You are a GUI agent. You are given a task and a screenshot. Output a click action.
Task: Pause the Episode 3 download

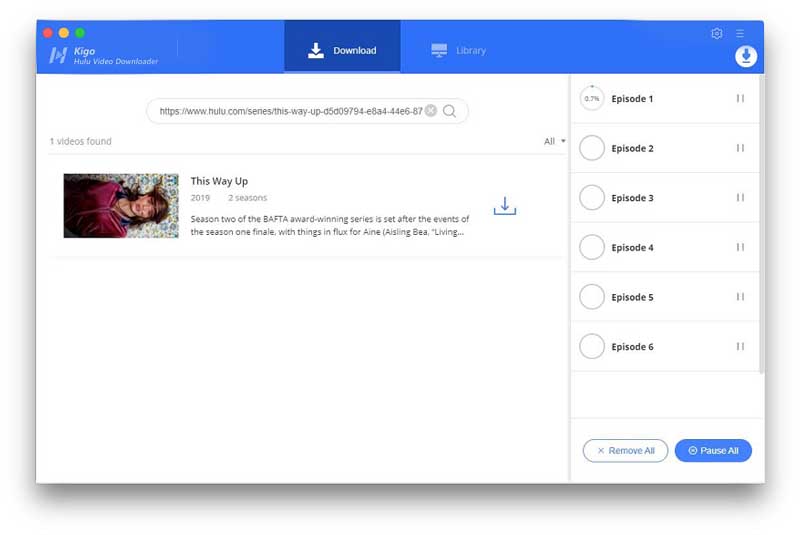(x=740, y=197)
